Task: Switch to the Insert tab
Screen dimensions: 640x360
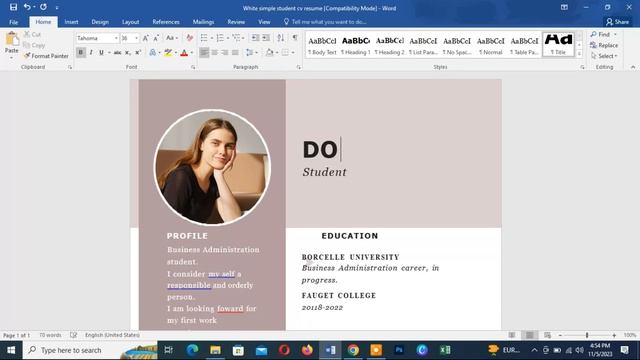Action: [71, 22]
